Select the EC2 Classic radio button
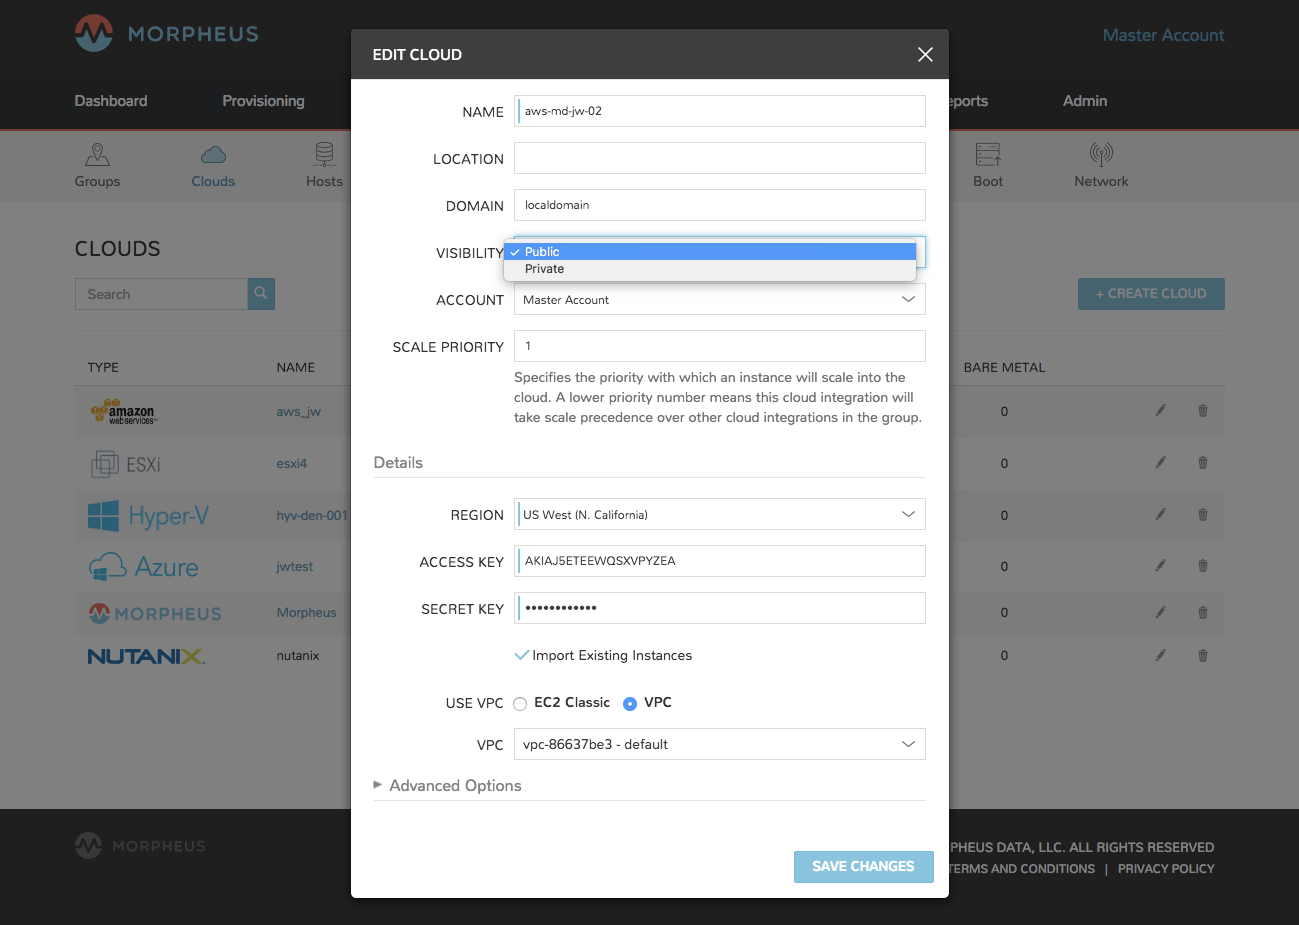 click(520, 704)
